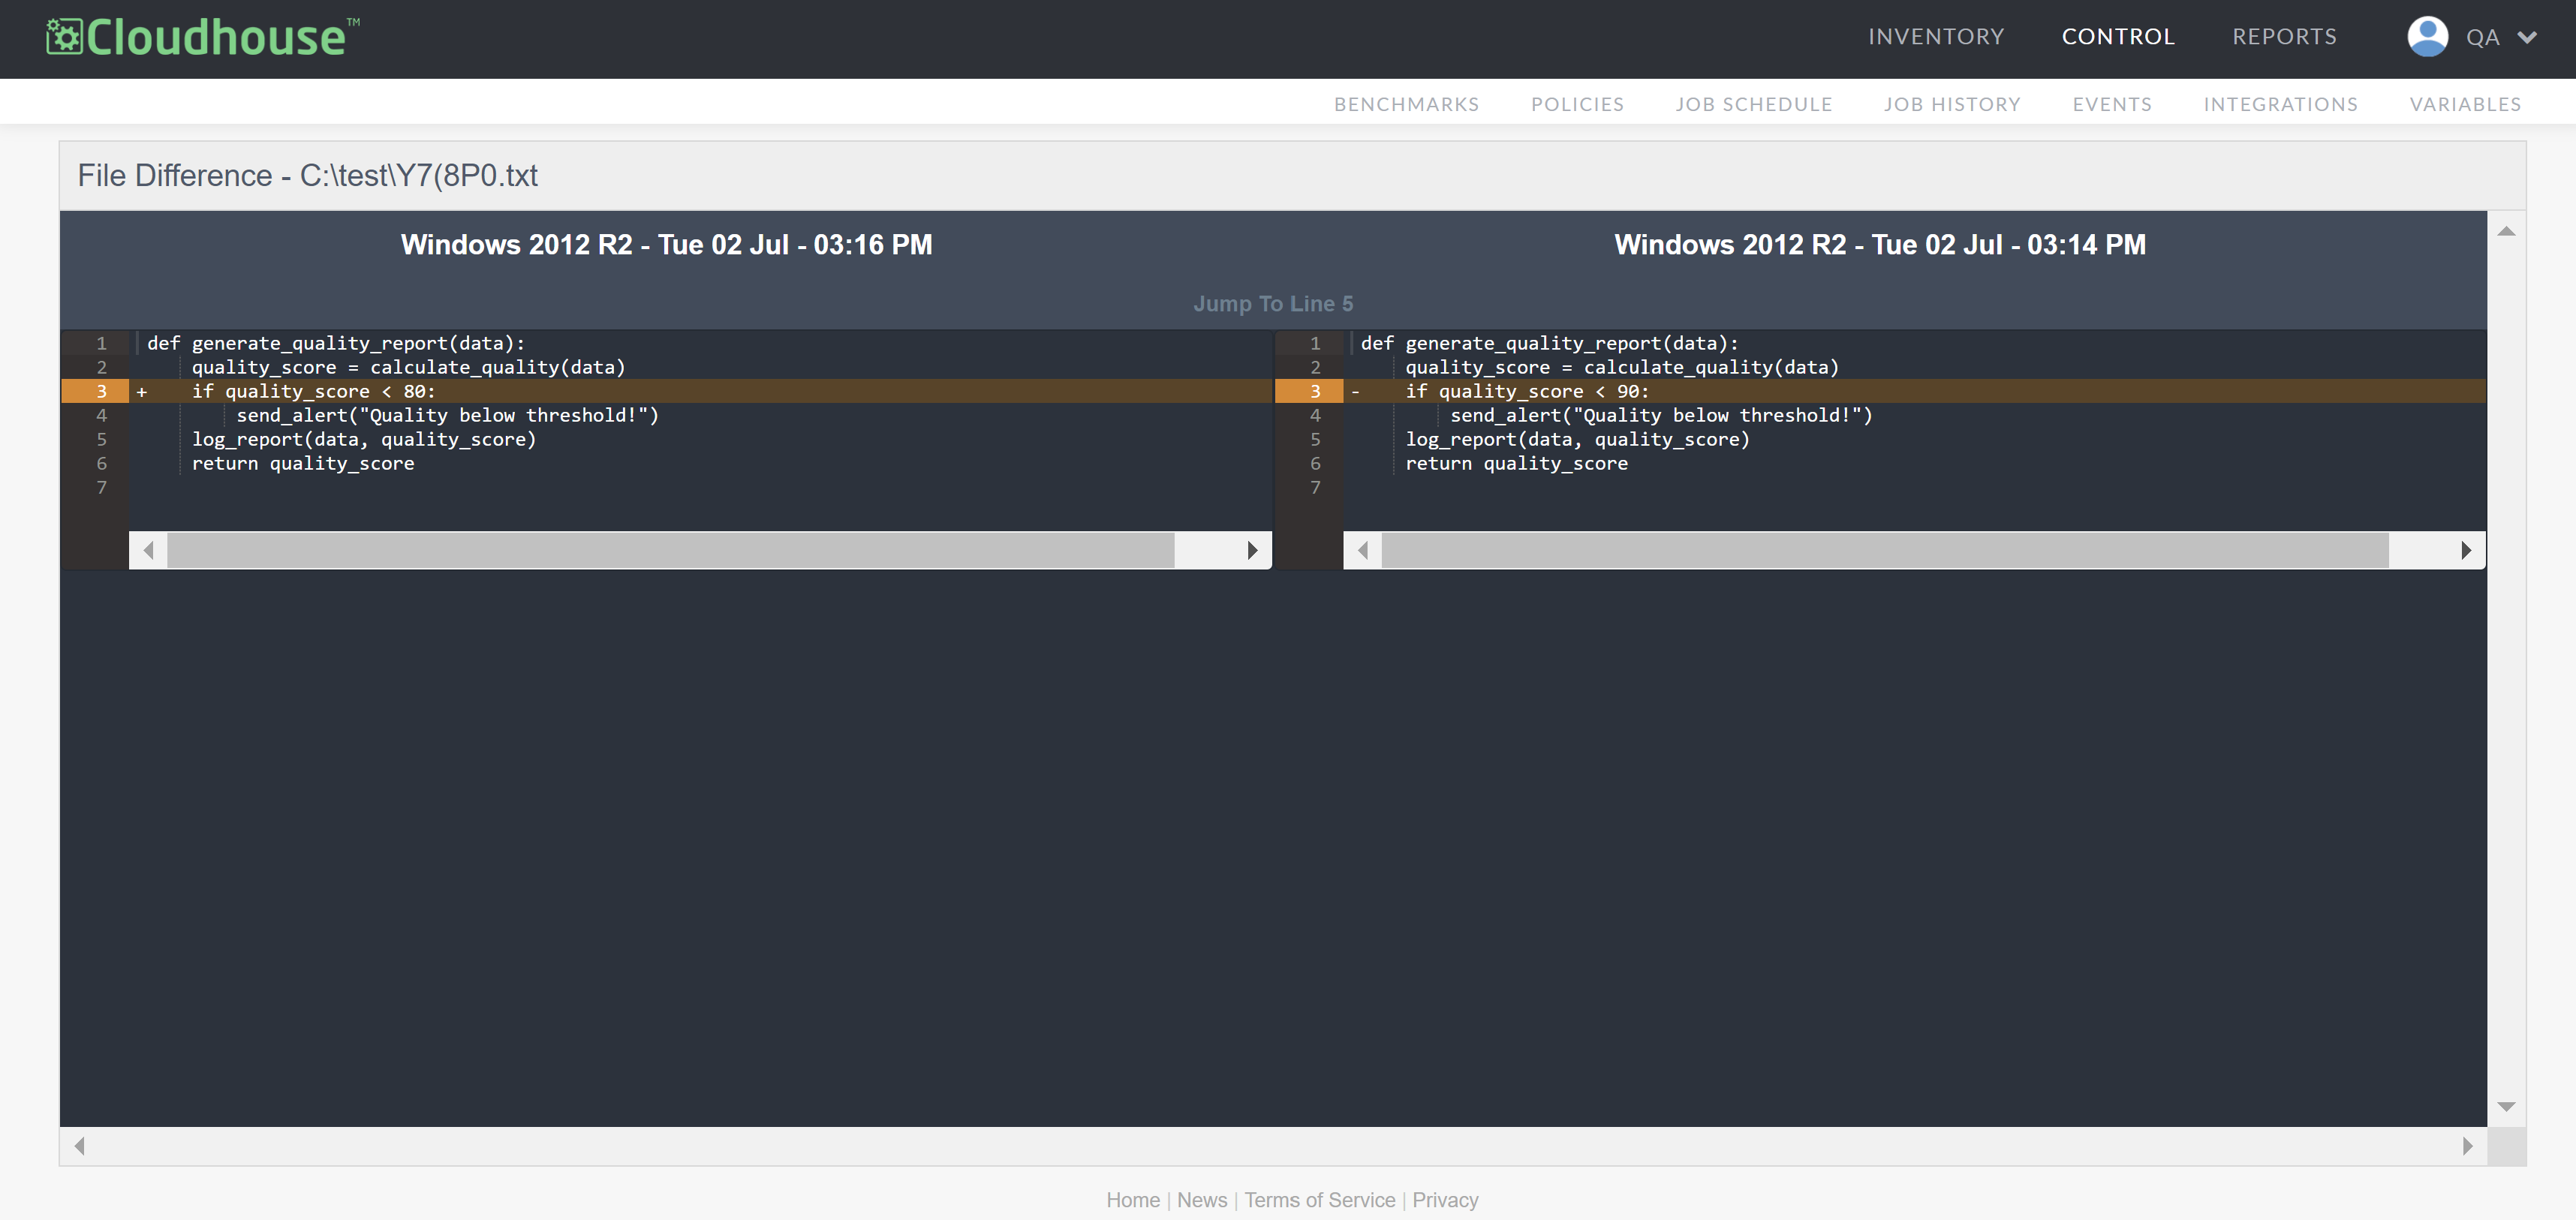Open the Variables section
The image size is (2576, 1220).
2465,104
